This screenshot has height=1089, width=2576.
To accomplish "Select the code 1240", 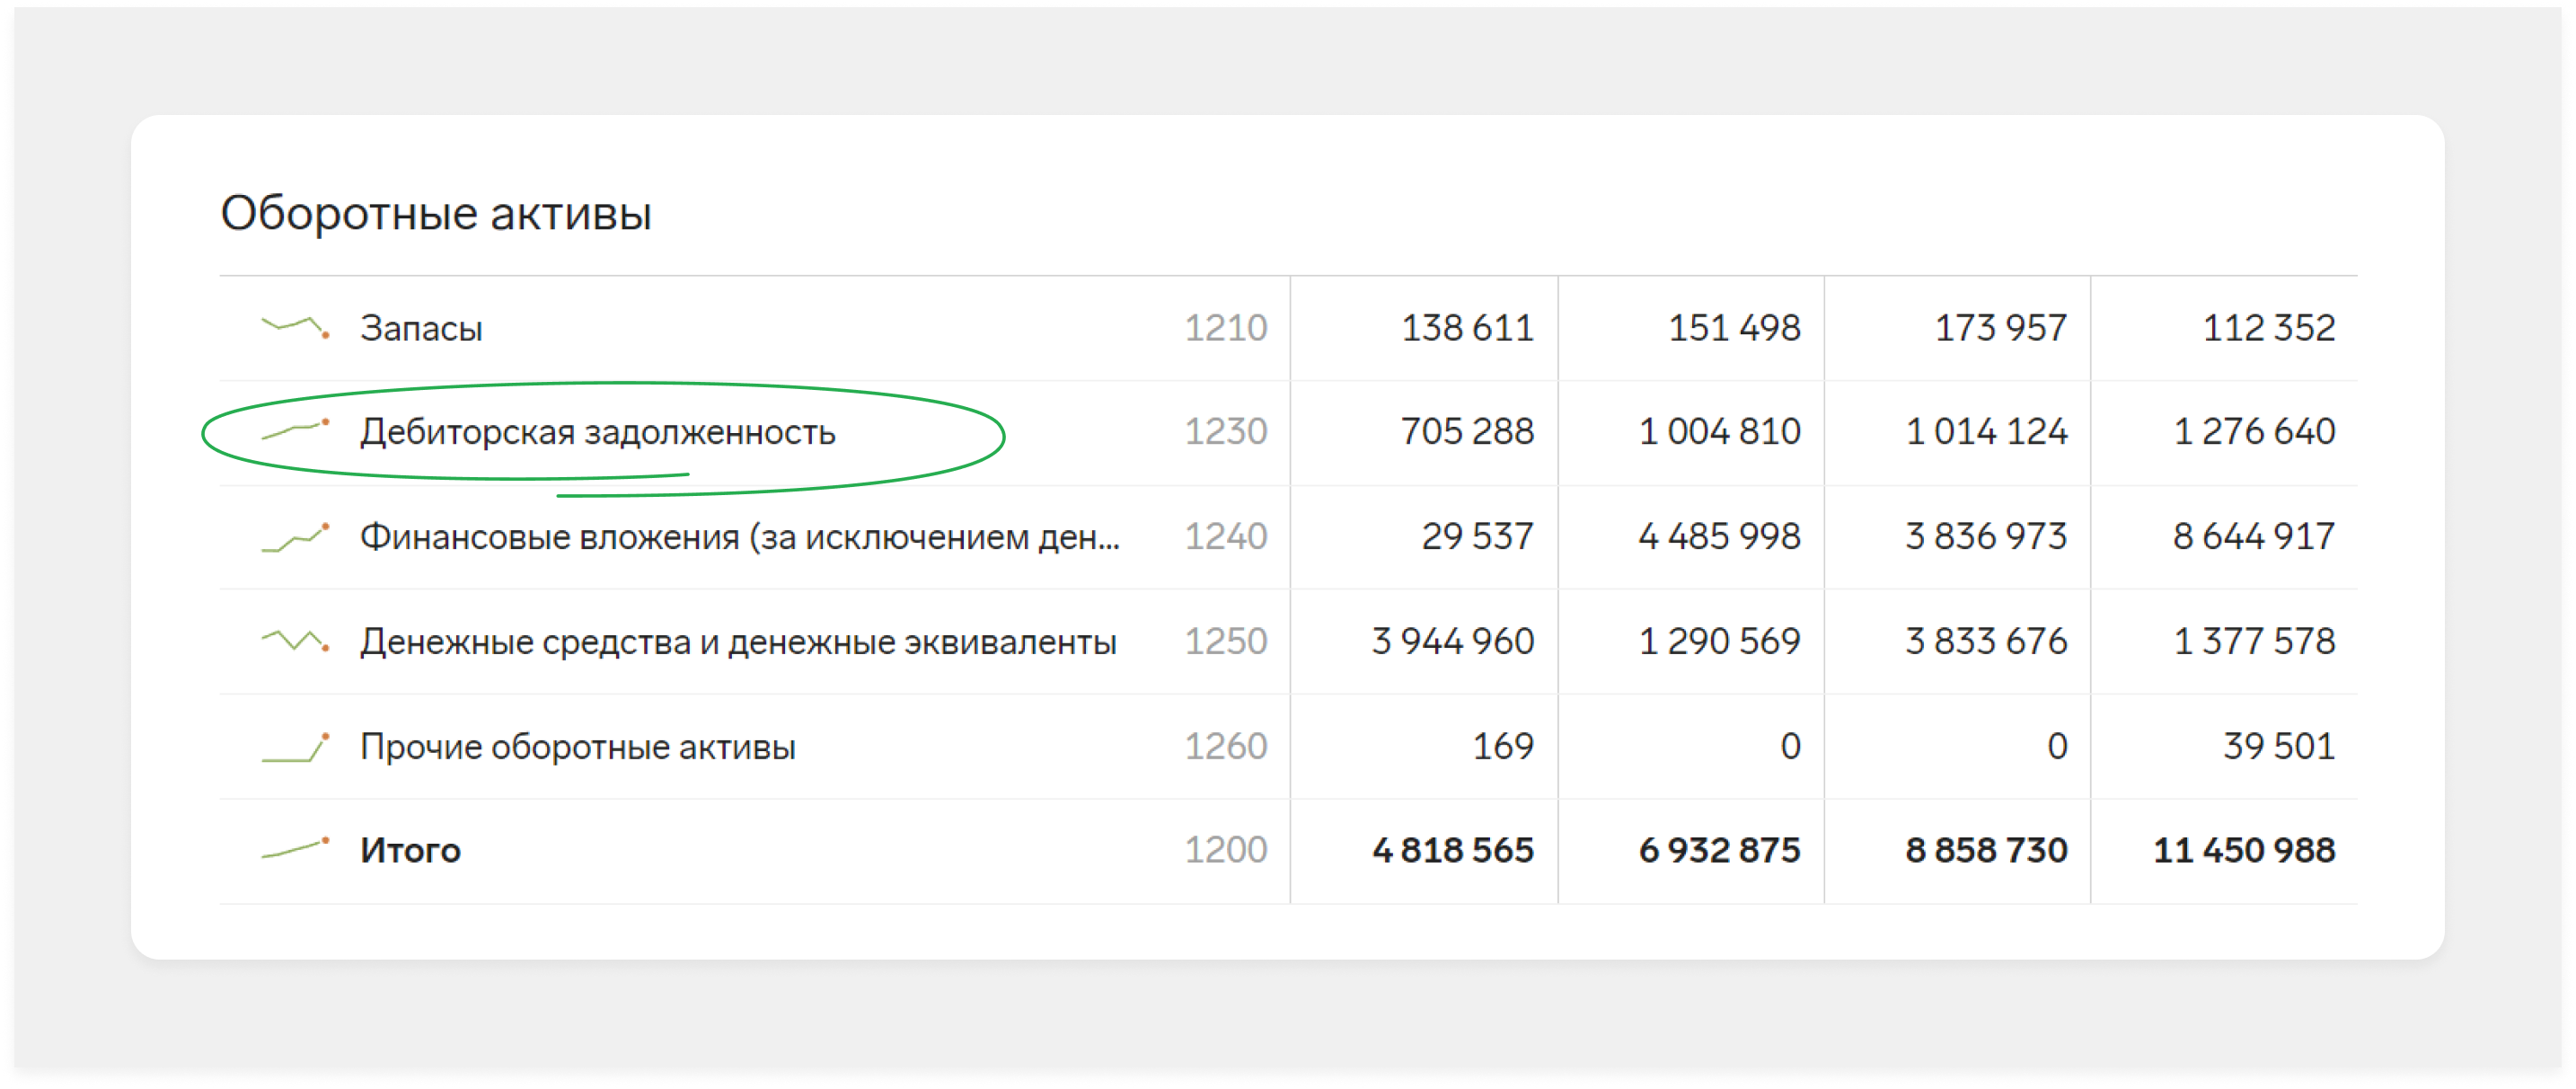I will pos(1226,536).
